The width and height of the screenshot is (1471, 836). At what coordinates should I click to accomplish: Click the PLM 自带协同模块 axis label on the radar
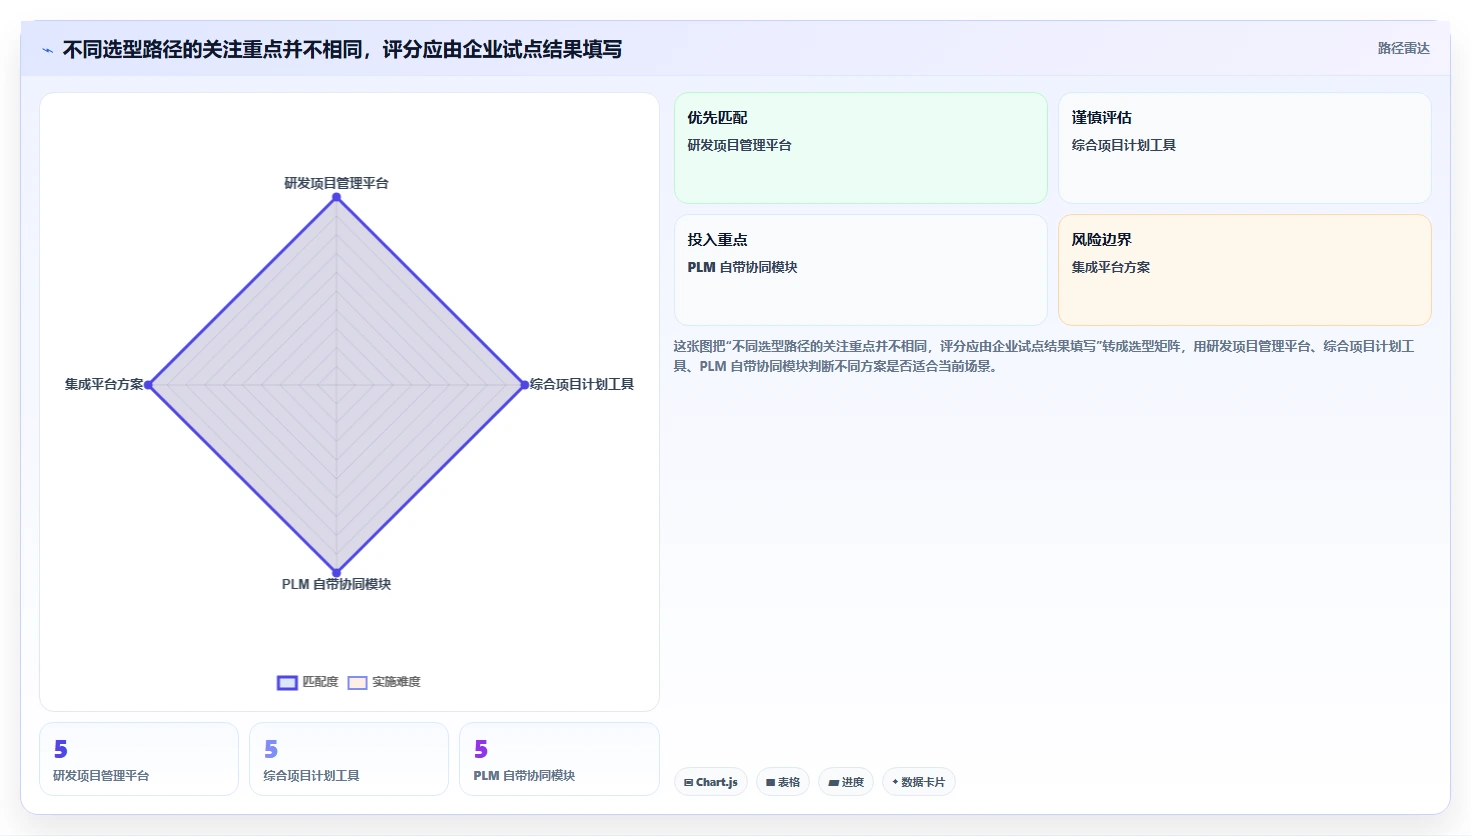pos(336,584)
